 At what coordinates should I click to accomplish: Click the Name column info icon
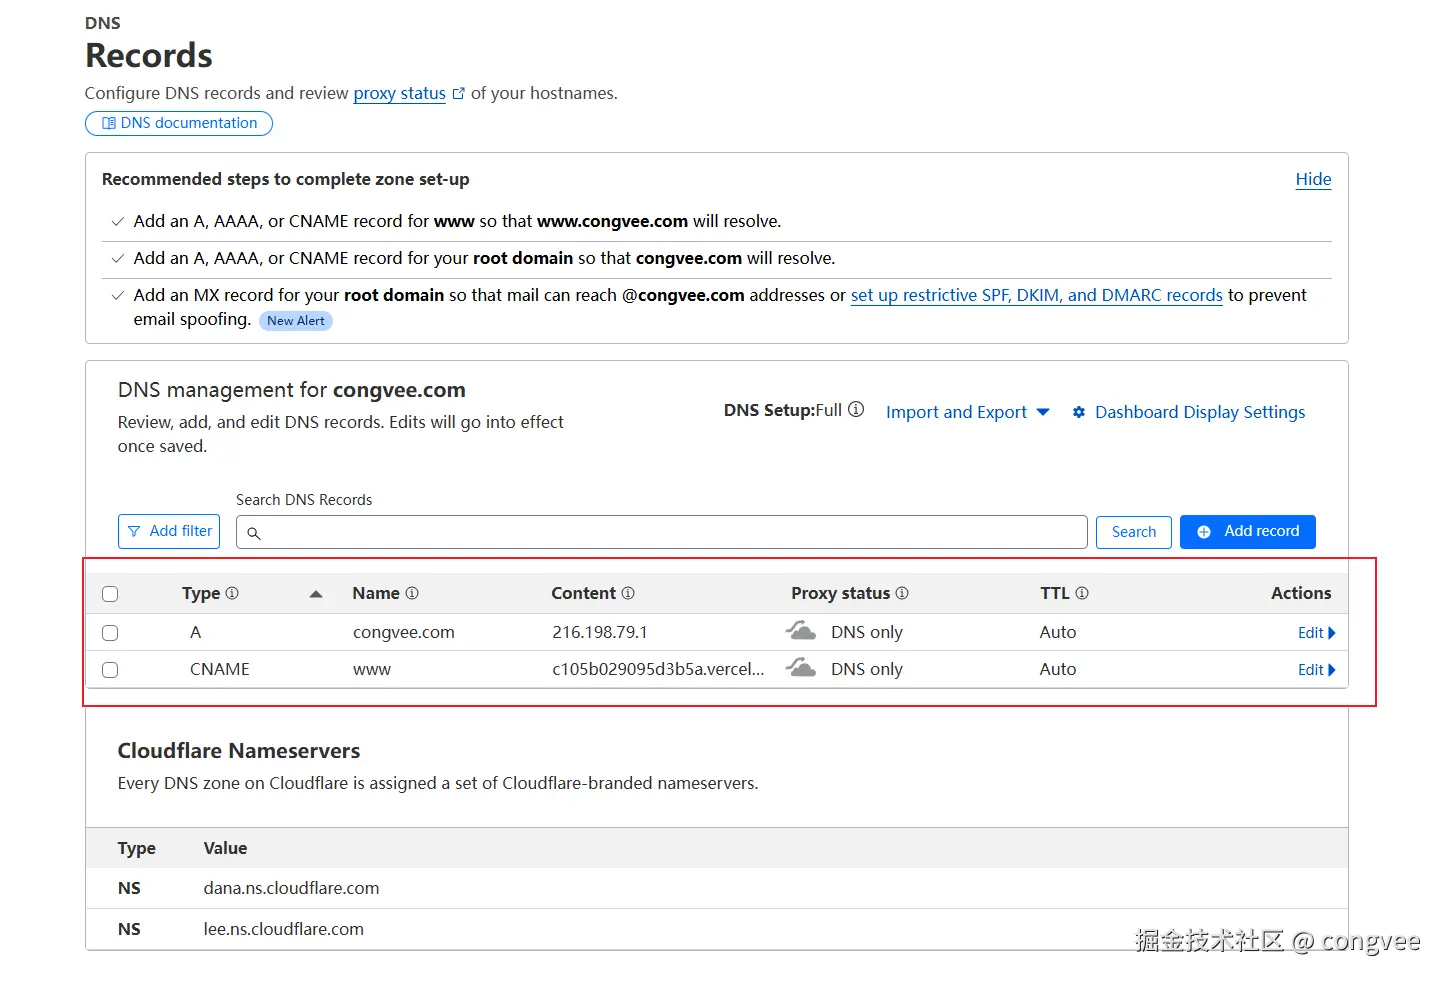(412, 593)
